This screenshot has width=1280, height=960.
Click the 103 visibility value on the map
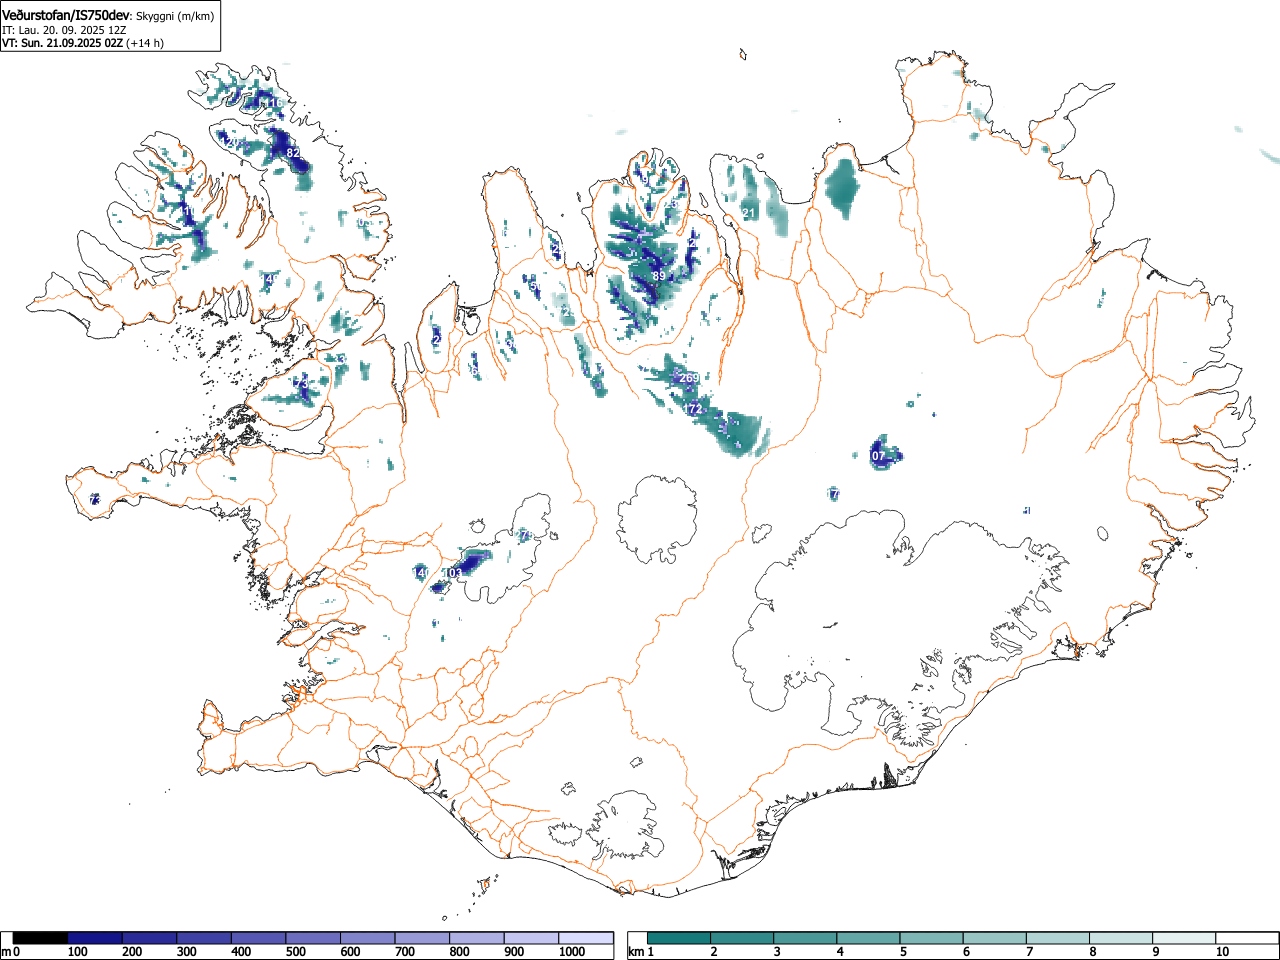point(453,573)
